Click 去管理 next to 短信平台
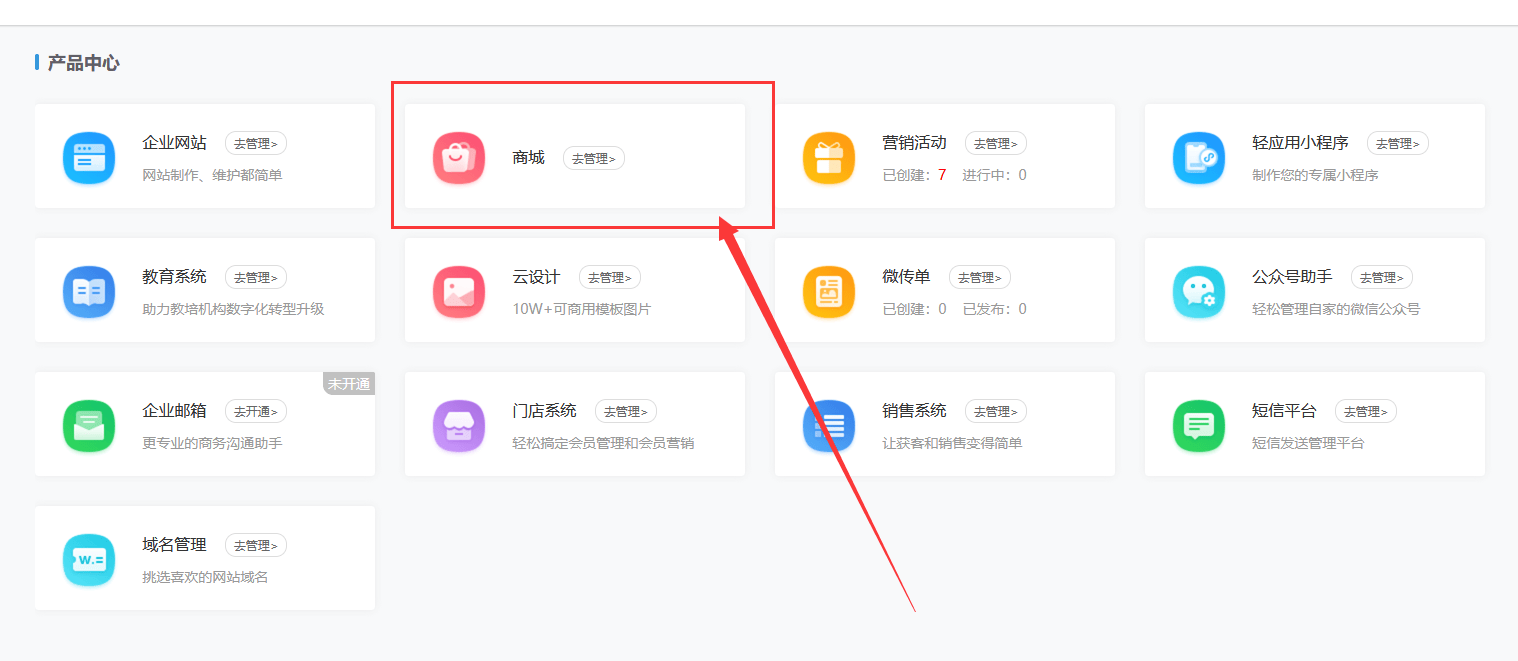 pos(1366,411)
